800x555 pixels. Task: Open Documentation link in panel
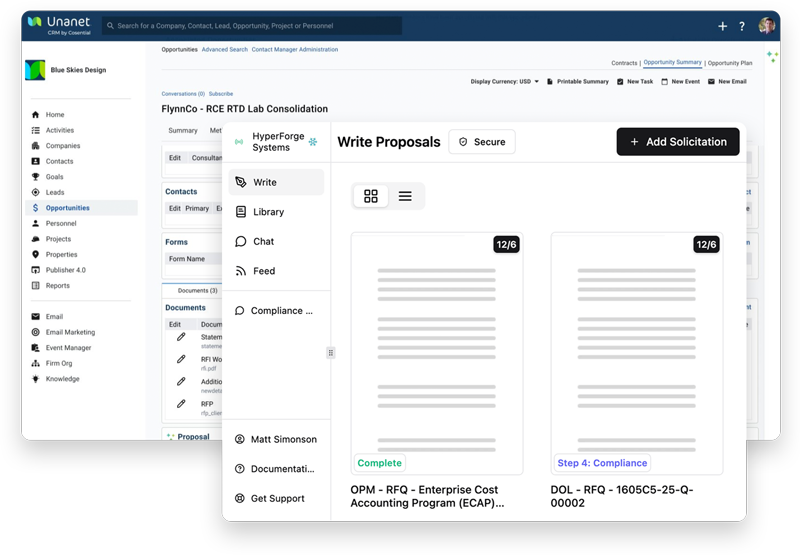pyautogui.click(x=276, y=469)
